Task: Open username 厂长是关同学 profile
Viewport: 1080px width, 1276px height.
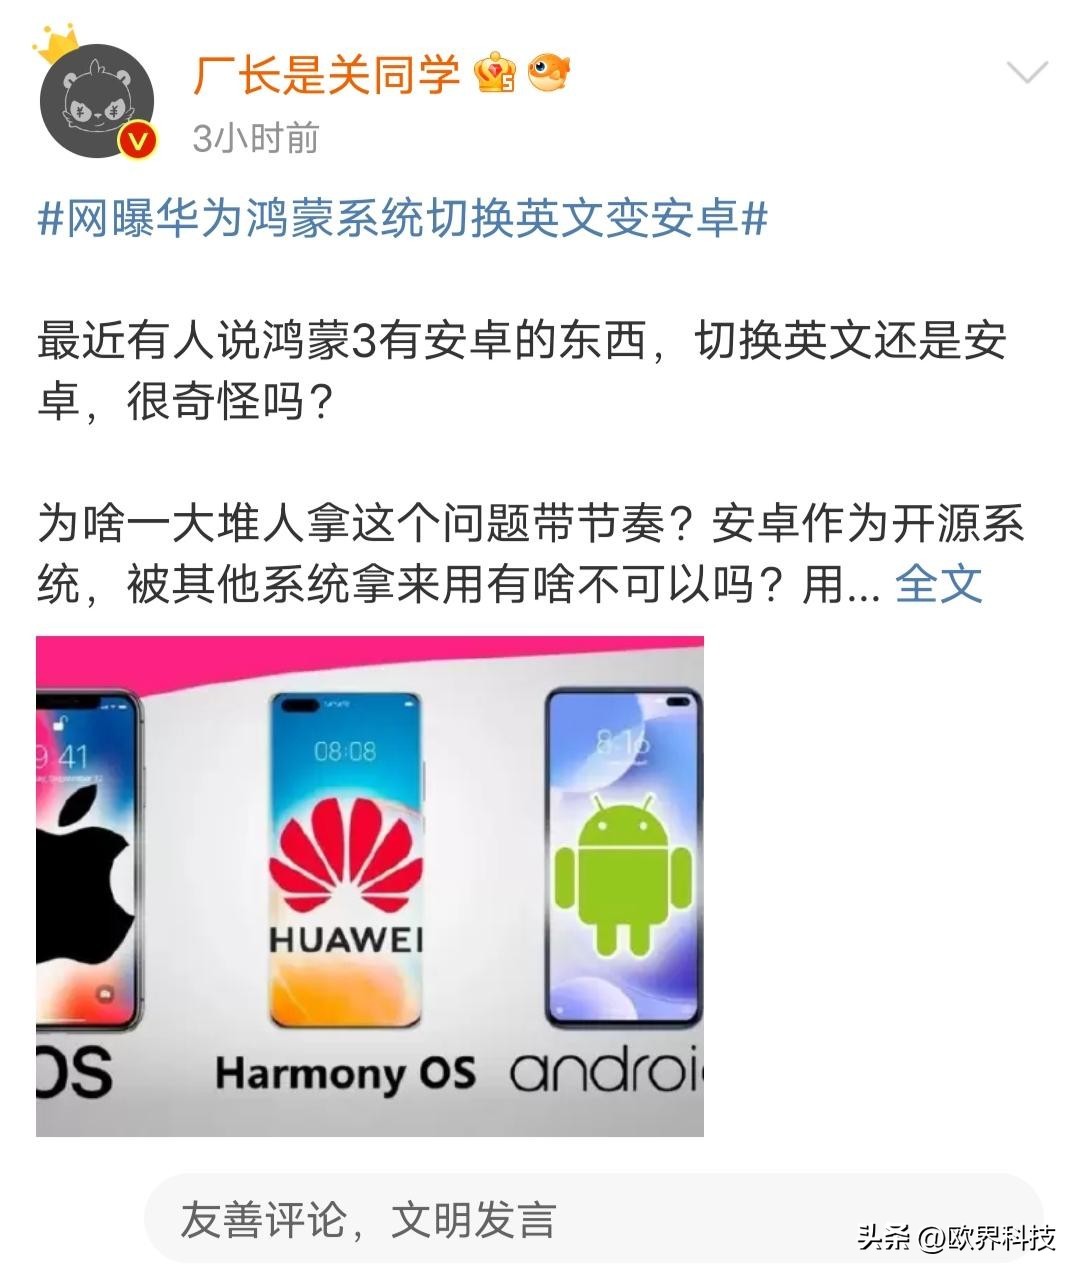Action: coord(326,75)
